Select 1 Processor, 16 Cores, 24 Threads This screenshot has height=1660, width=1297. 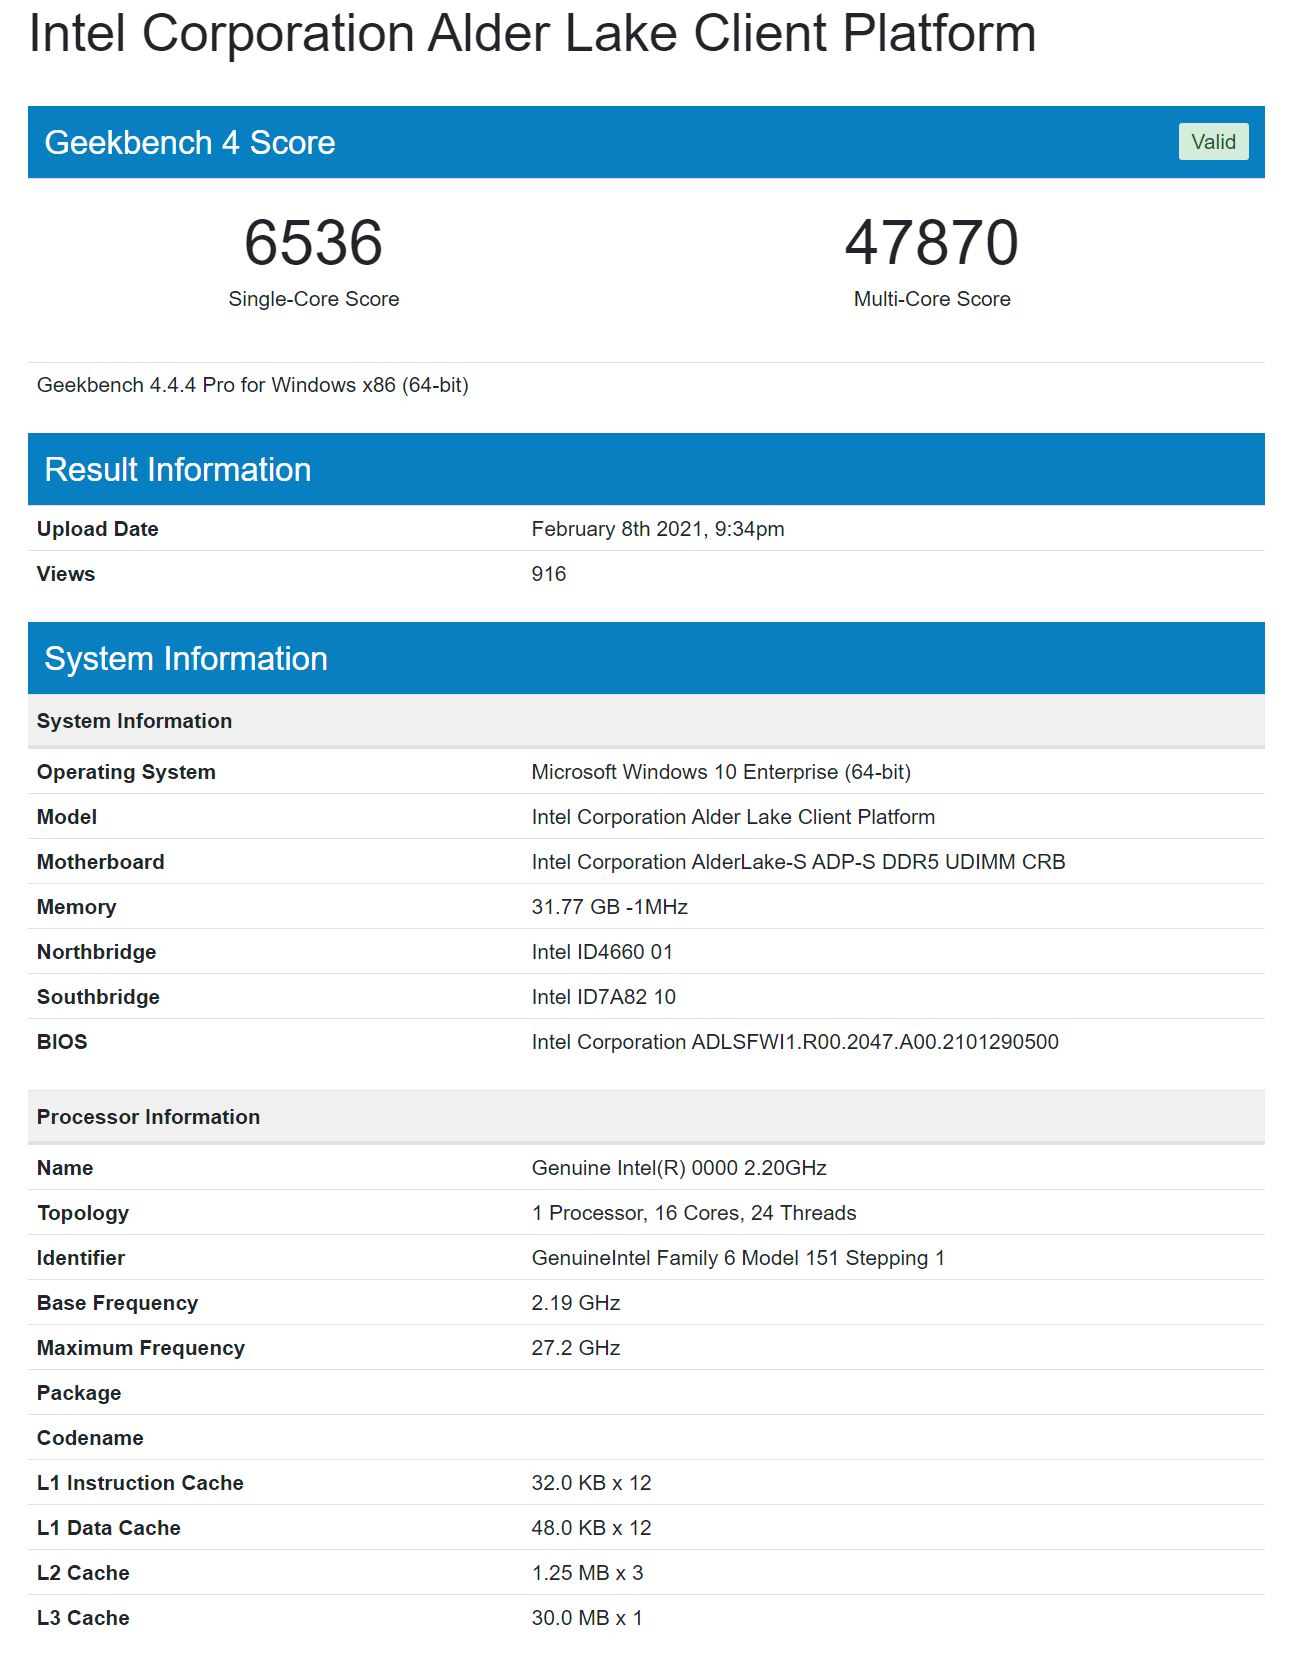click(694, 1213)
